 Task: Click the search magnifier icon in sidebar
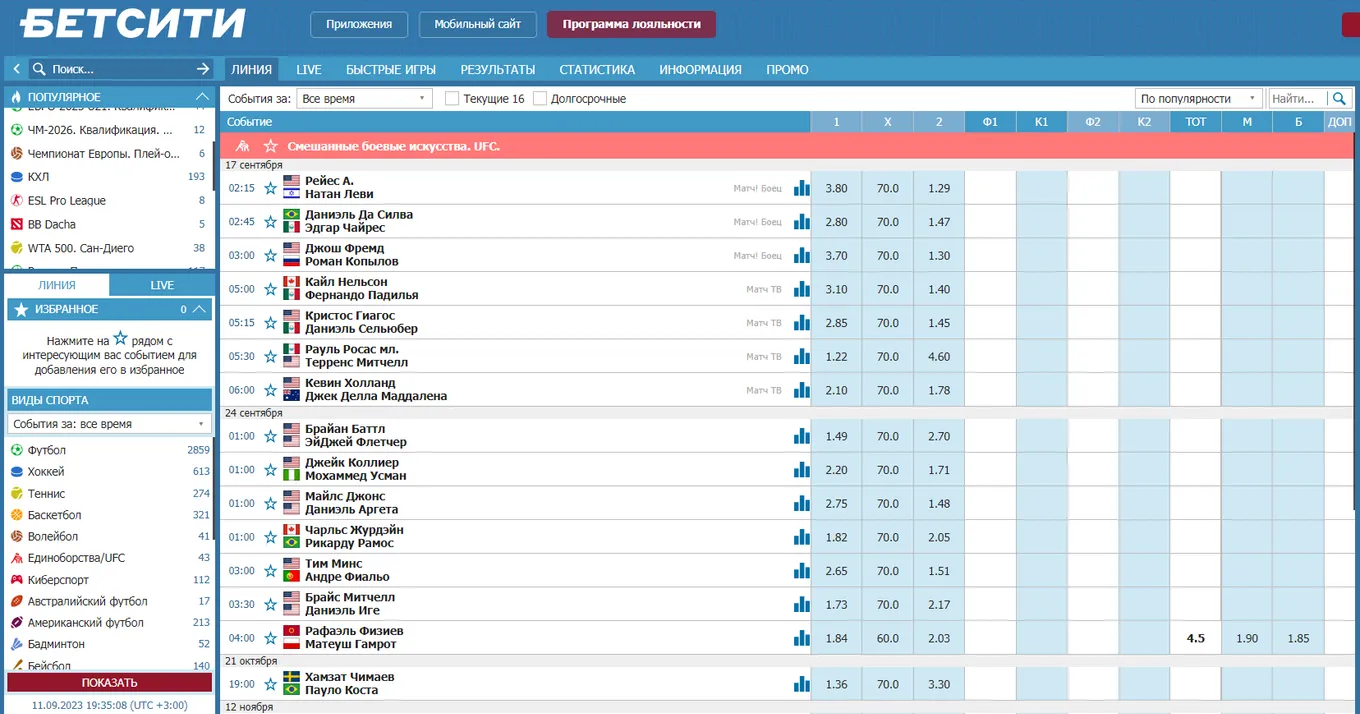pos(39,69)
